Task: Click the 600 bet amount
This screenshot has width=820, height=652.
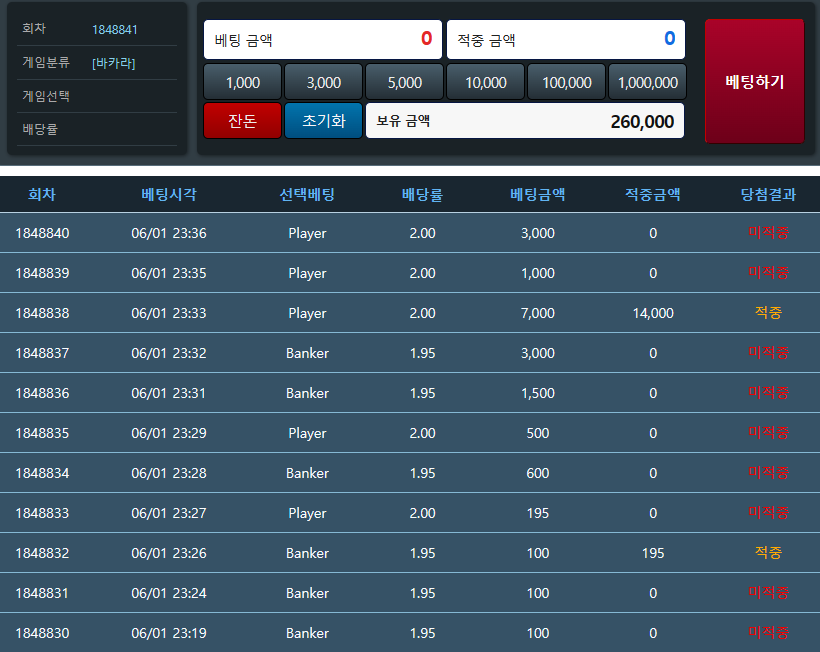Action: point(538,473)
